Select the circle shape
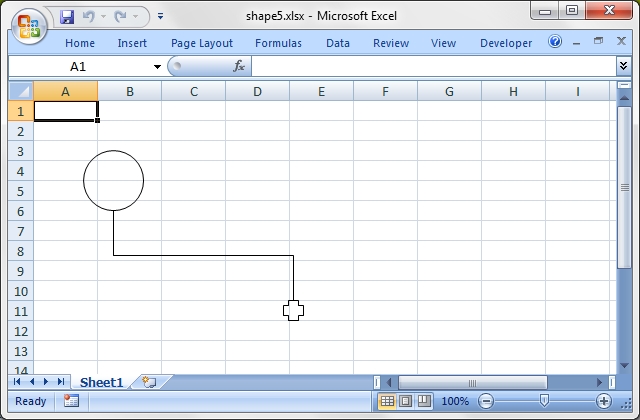 (113, 180)
